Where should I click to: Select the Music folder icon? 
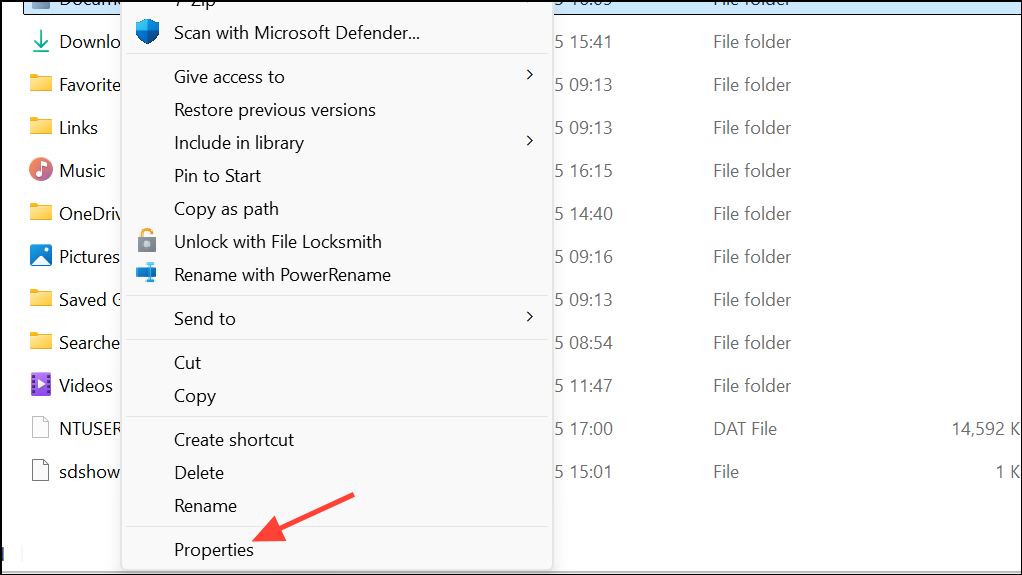(x=40, y=170)
